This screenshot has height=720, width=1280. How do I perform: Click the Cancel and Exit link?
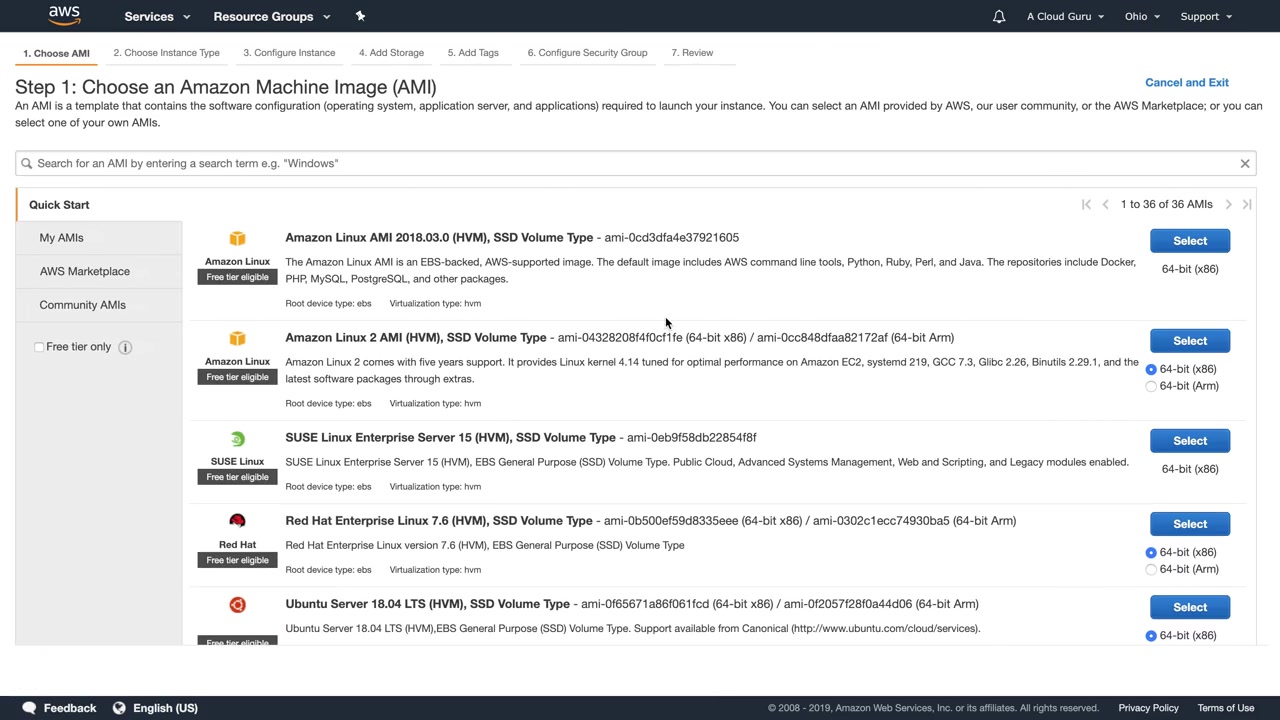tap(1187, 83)
